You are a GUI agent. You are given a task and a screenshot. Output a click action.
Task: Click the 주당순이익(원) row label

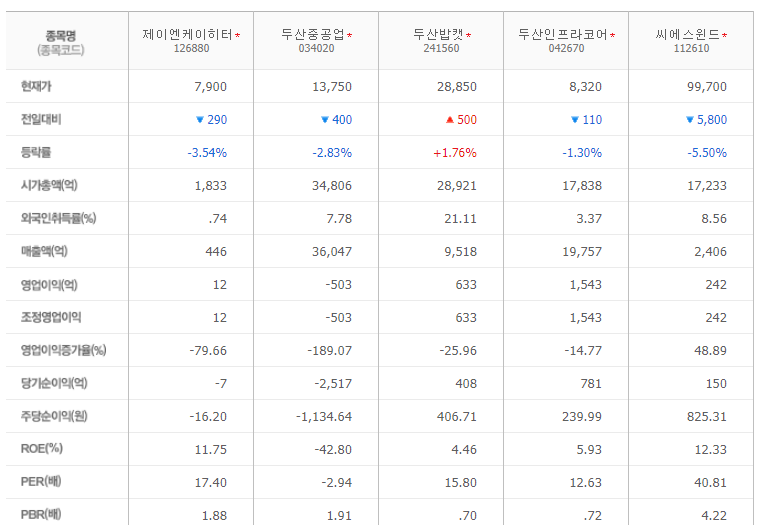(54, 416)
